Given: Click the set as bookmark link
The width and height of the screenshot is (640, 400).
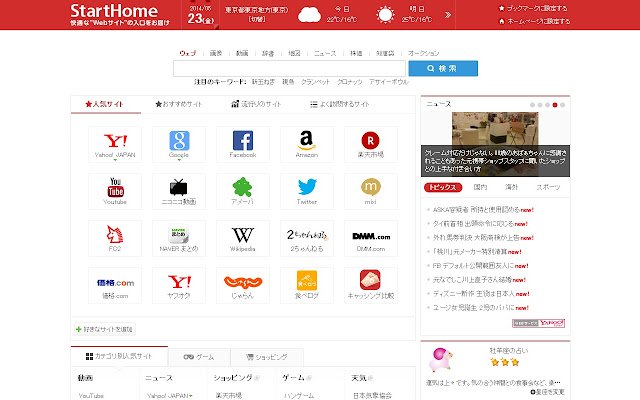Looking at the screenshot, I should point(533,8).
